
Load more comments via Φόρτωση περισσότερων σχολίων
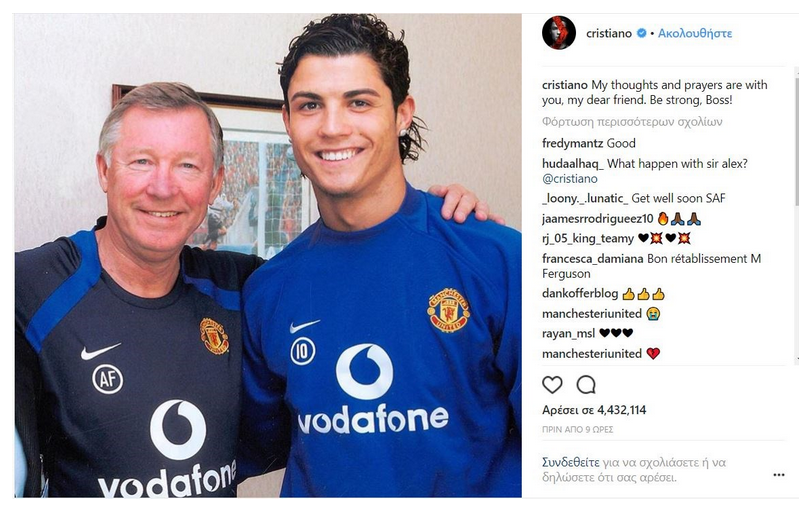tap(632, 122)
